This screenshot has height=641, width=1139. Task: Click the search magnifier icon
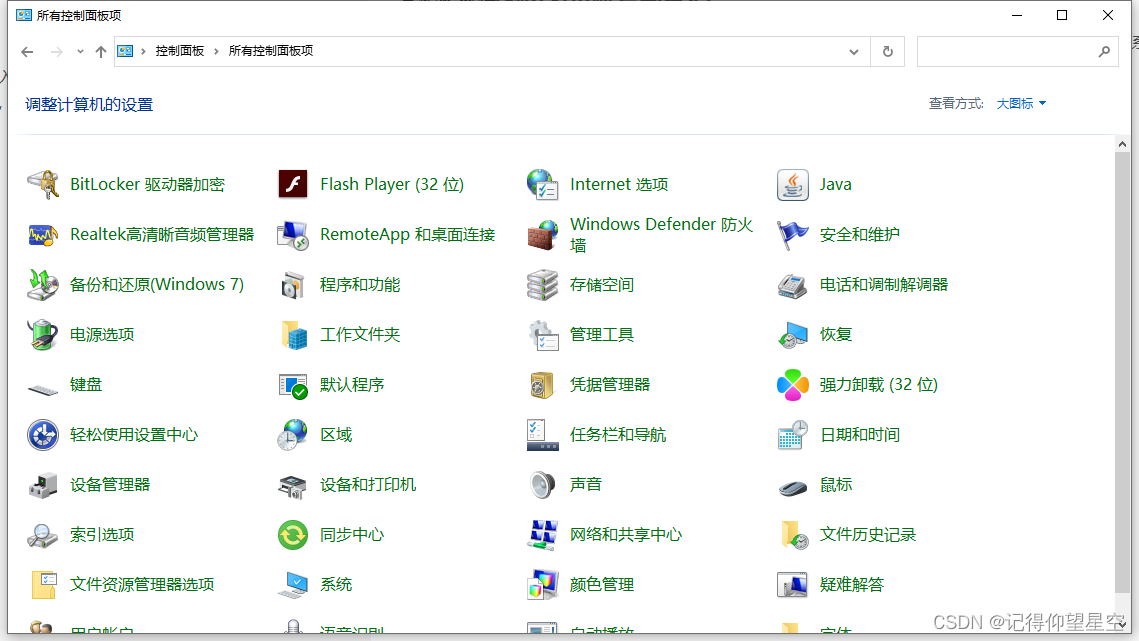[1104, 52]
